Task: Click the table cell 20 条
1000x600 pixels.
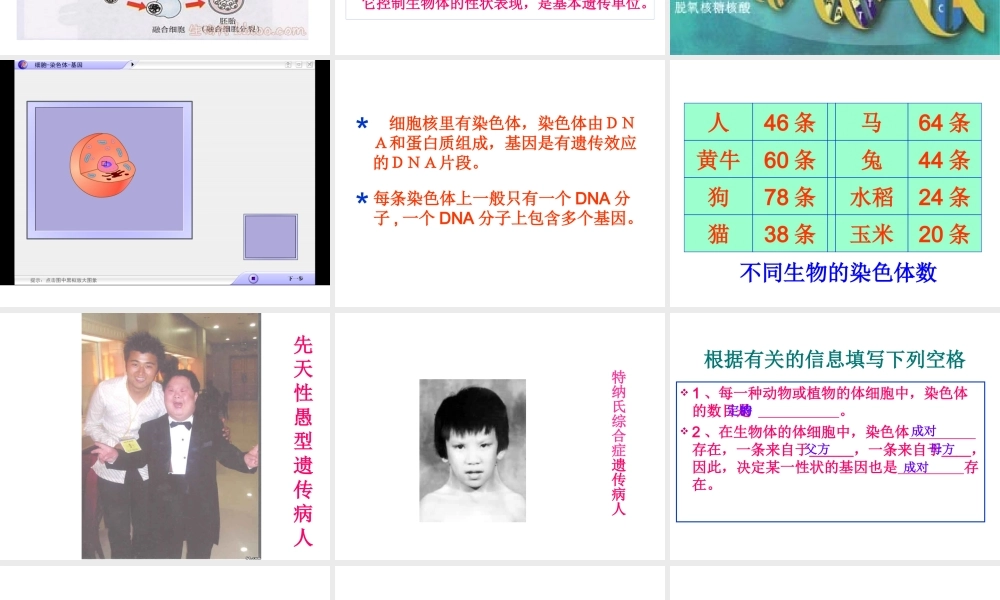Action: (945, 233)
